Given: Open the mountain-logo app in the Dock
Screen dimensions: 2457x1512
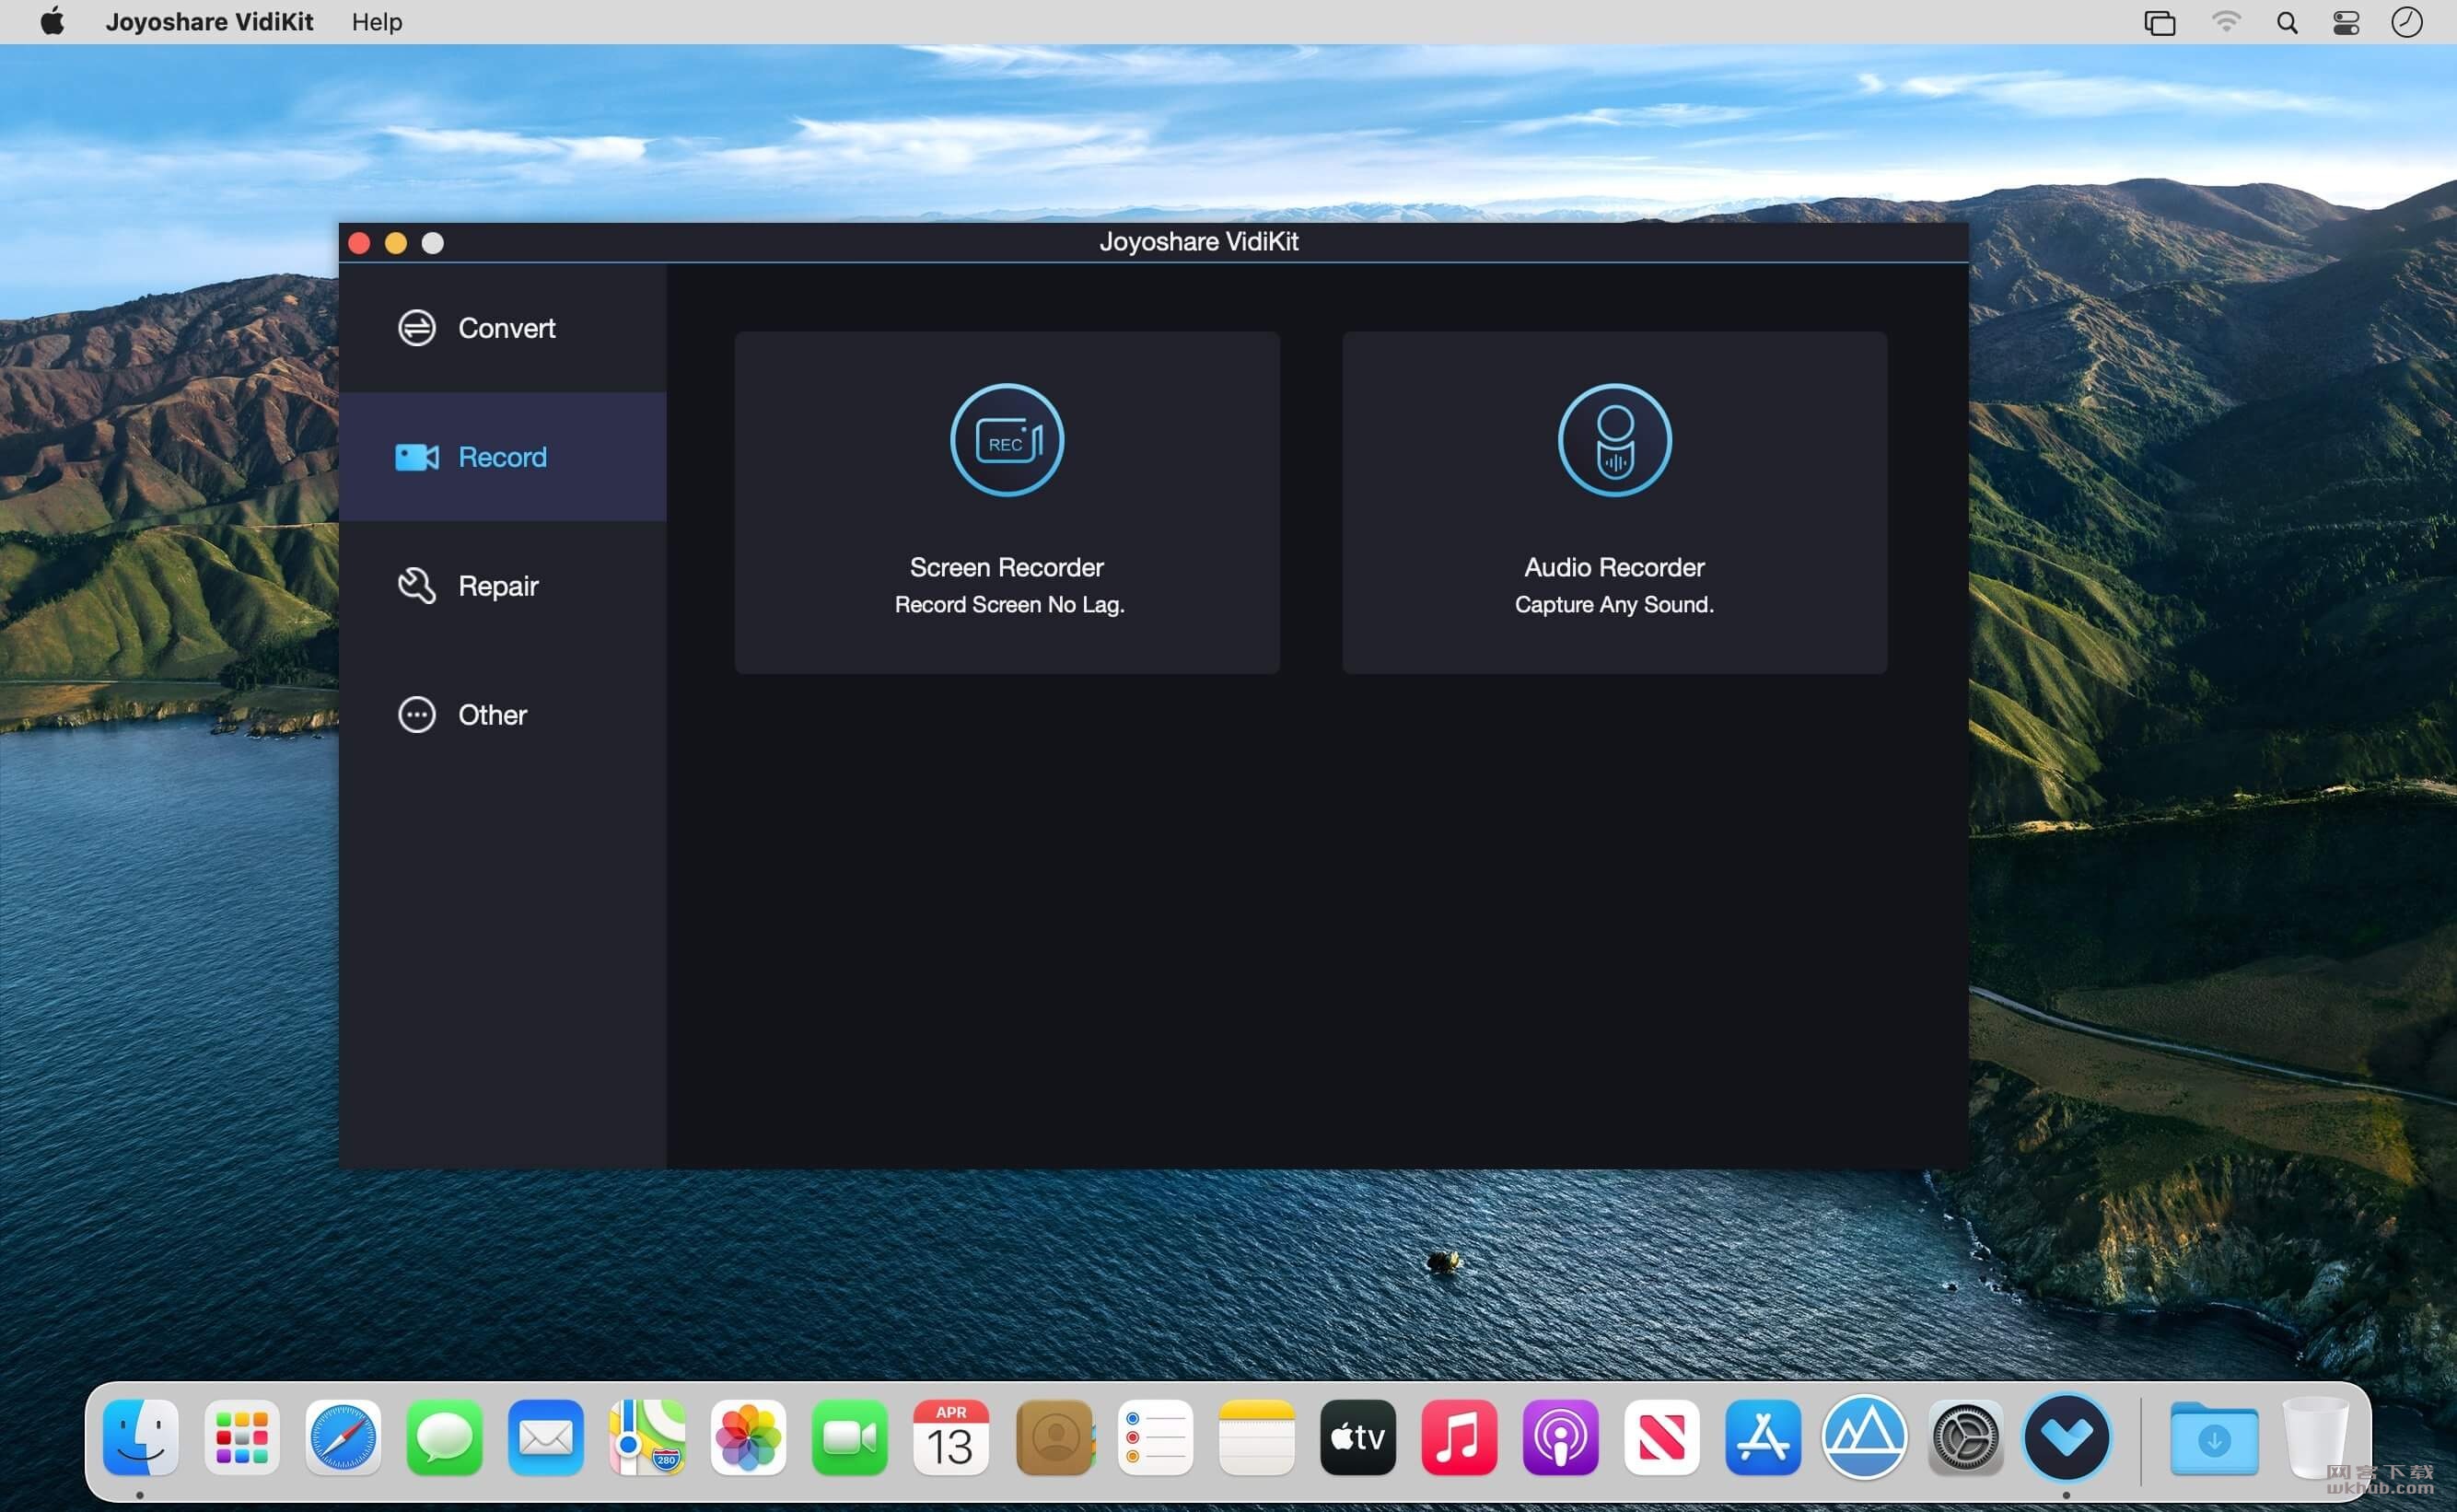Looking at the screenshot, I should [1865, 1437].
